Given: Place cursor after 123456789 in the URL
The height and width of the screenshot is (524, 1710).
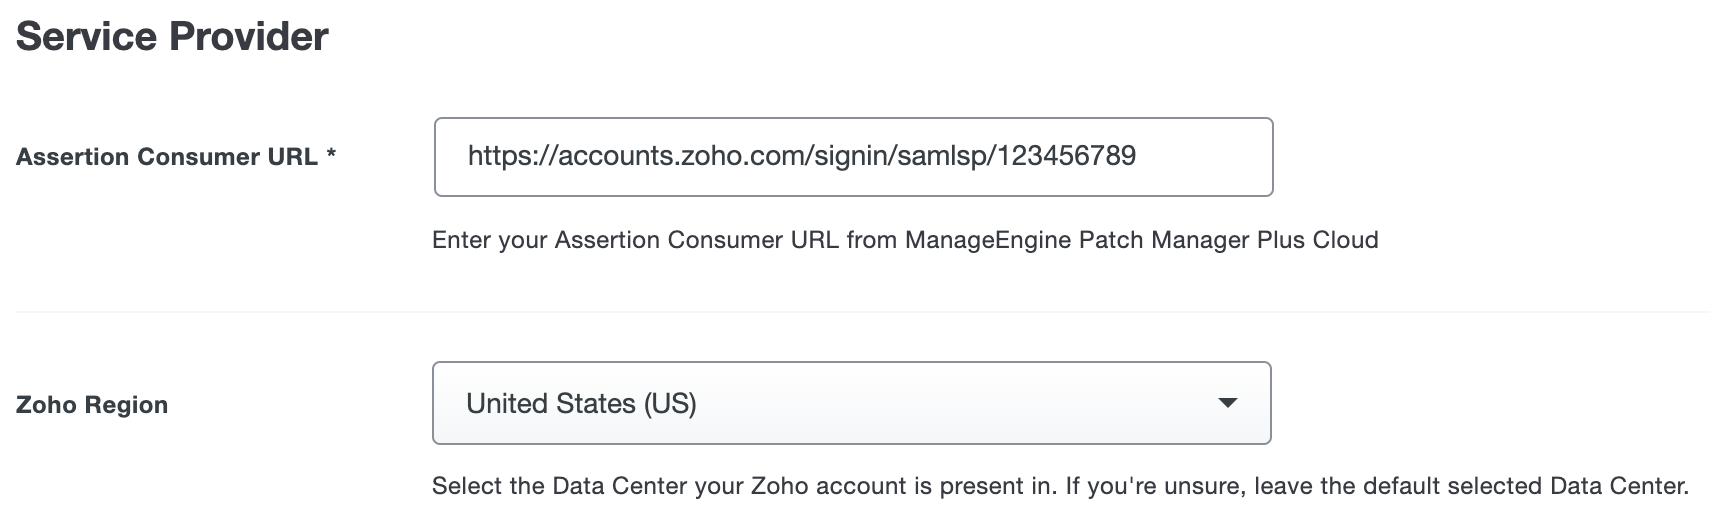Looking at the screenshot, I should point(1138,156).
